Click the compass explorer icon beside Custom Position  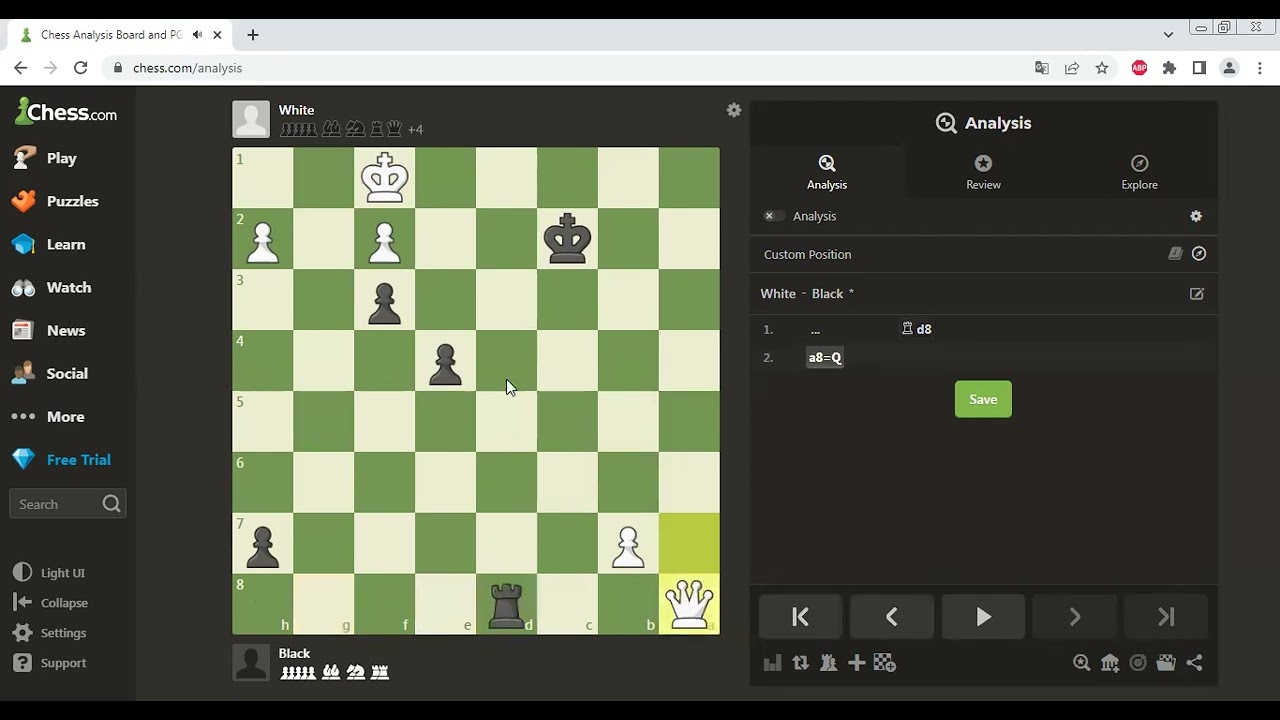pyautogui.click(x=1199, y=254)
